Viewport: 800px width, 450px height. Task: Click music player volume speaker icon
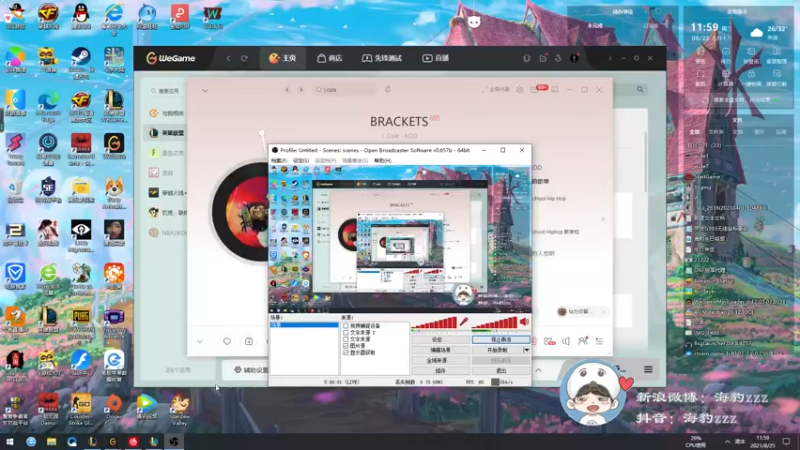click(x=566, y=341)
